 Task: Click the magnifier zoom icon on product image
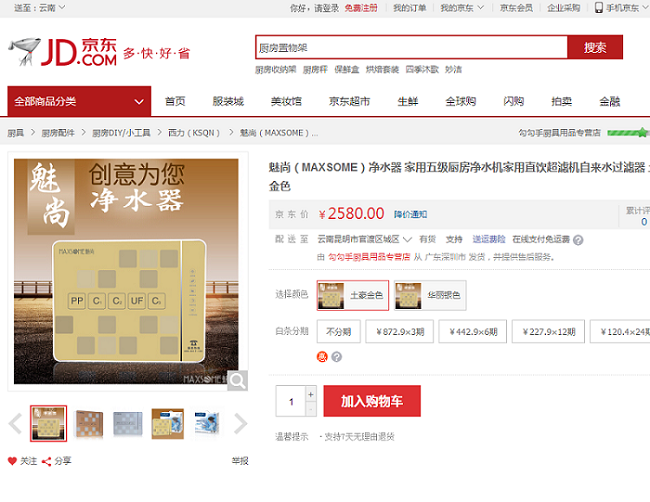tap(238, 381)
